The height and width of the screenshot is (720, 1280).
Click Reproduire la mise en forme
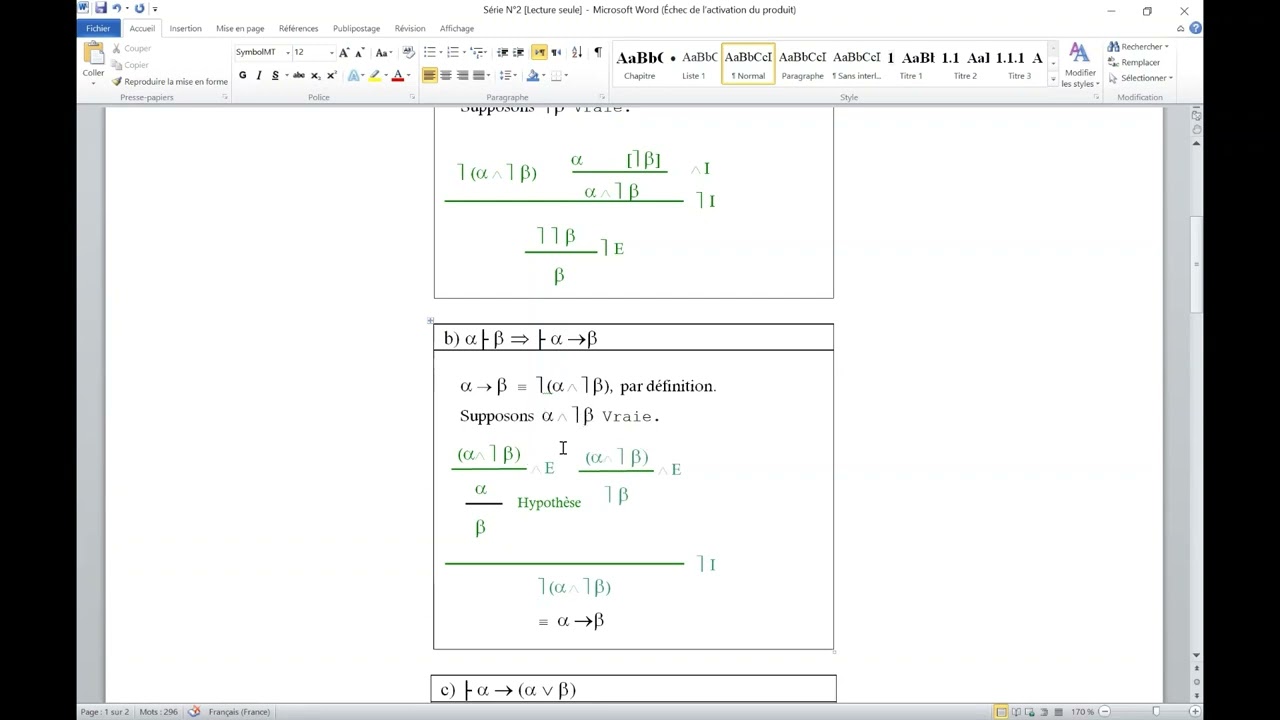(169, 82)
